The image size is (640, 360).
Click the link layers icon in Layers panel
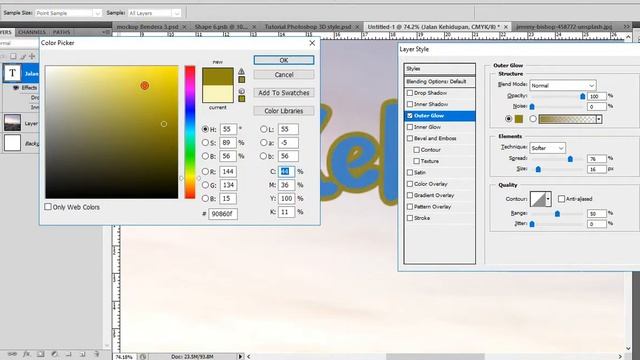click(x=12, y=354)
